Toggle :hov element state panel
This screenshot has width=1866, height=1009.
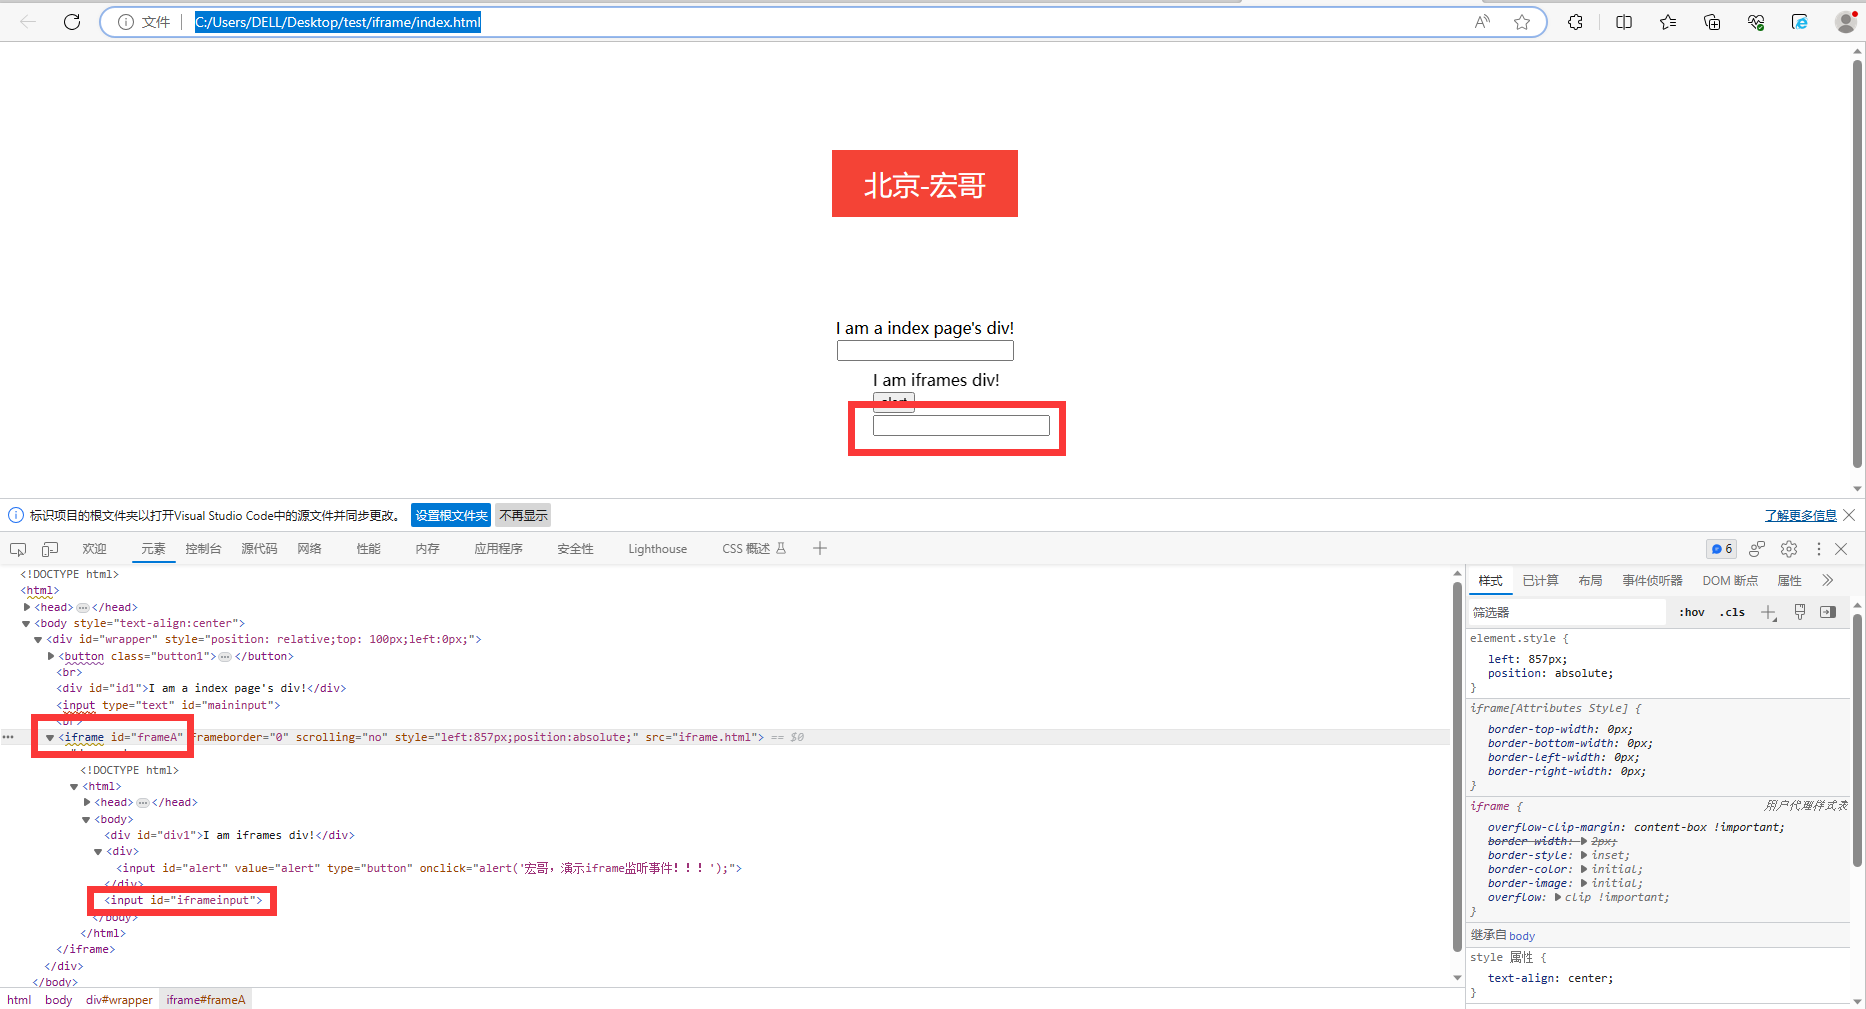pyautogui.click(x=1692, y=612)
